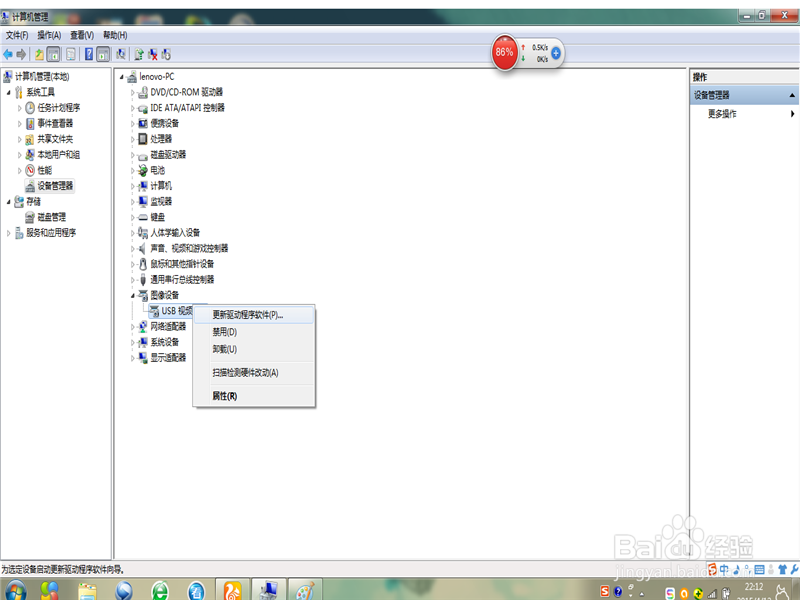Viewport: 800px width, 600px height.
Task: Click the 86% memory usage red ball
Action: tap(504, 52)
